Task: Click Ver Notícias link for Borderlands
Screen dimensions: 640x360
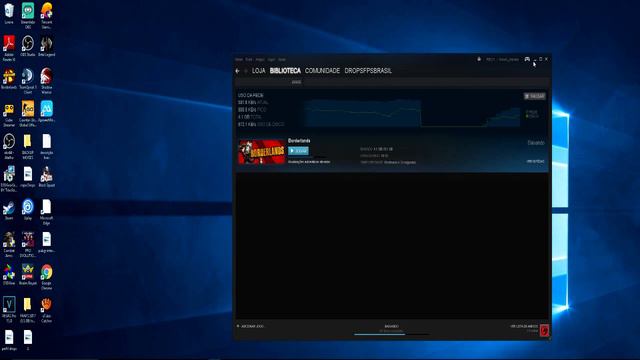Action: 536,162
